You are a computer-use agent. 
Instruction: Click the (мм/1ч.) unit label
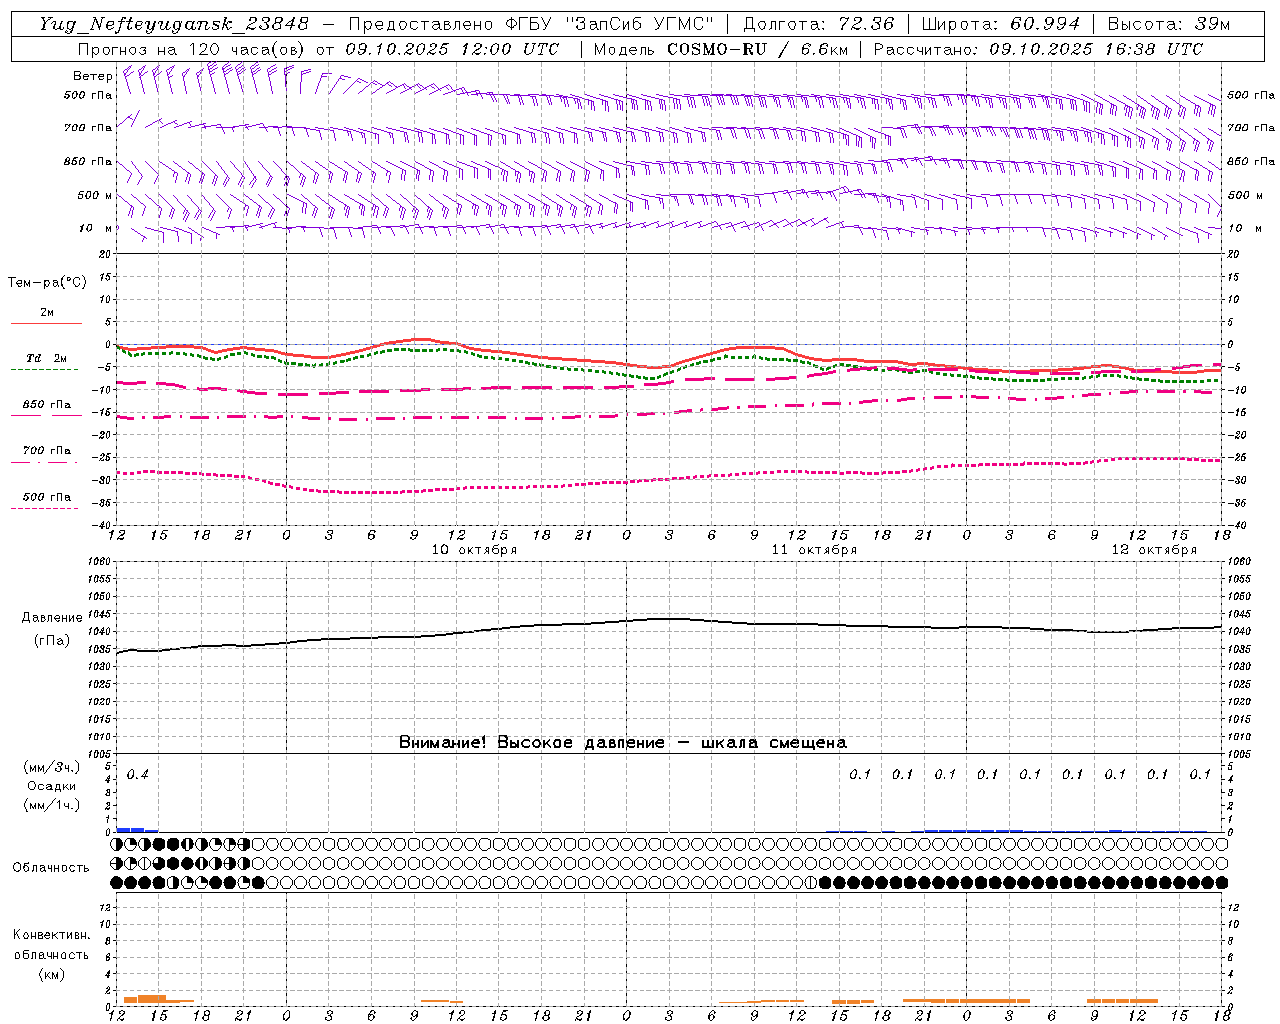click(52, 805)
